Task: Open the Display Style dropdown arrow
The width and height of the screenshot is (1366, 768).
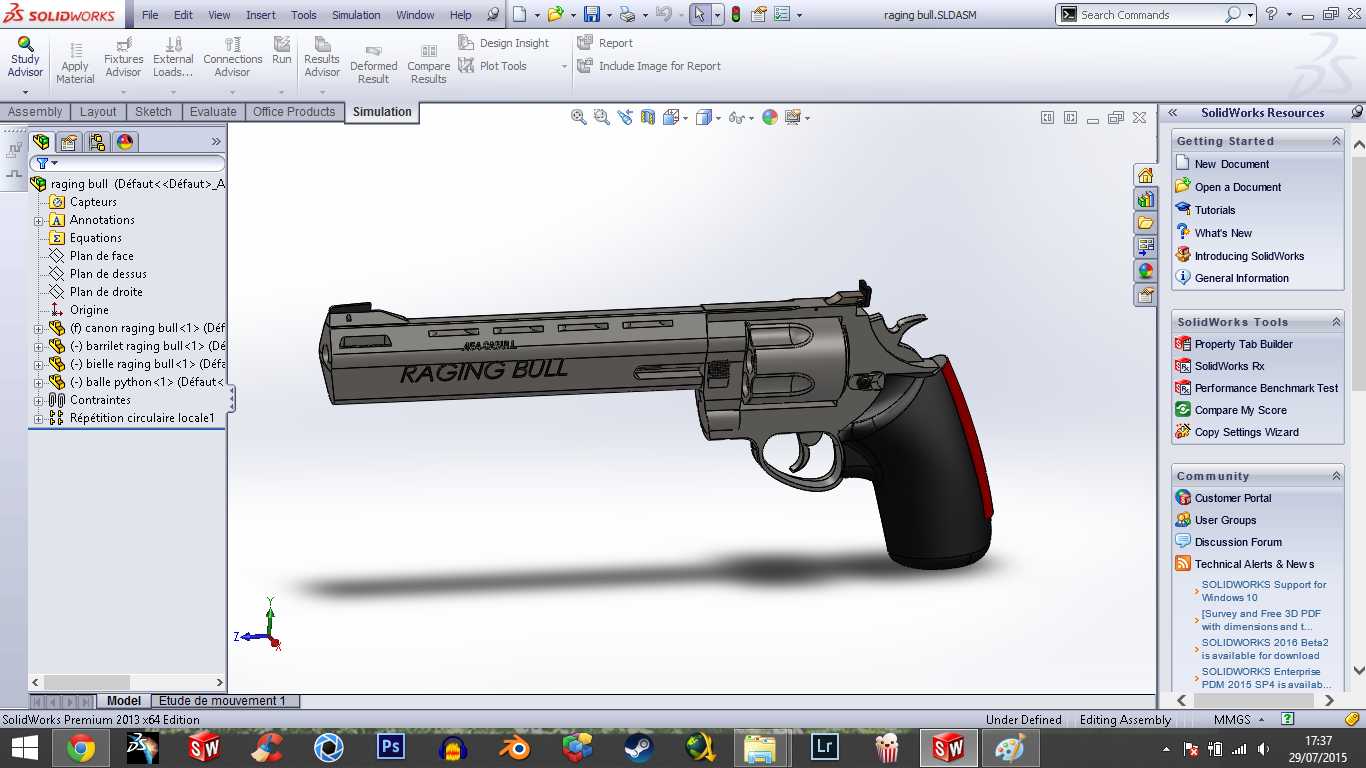Action: [719, 118]
